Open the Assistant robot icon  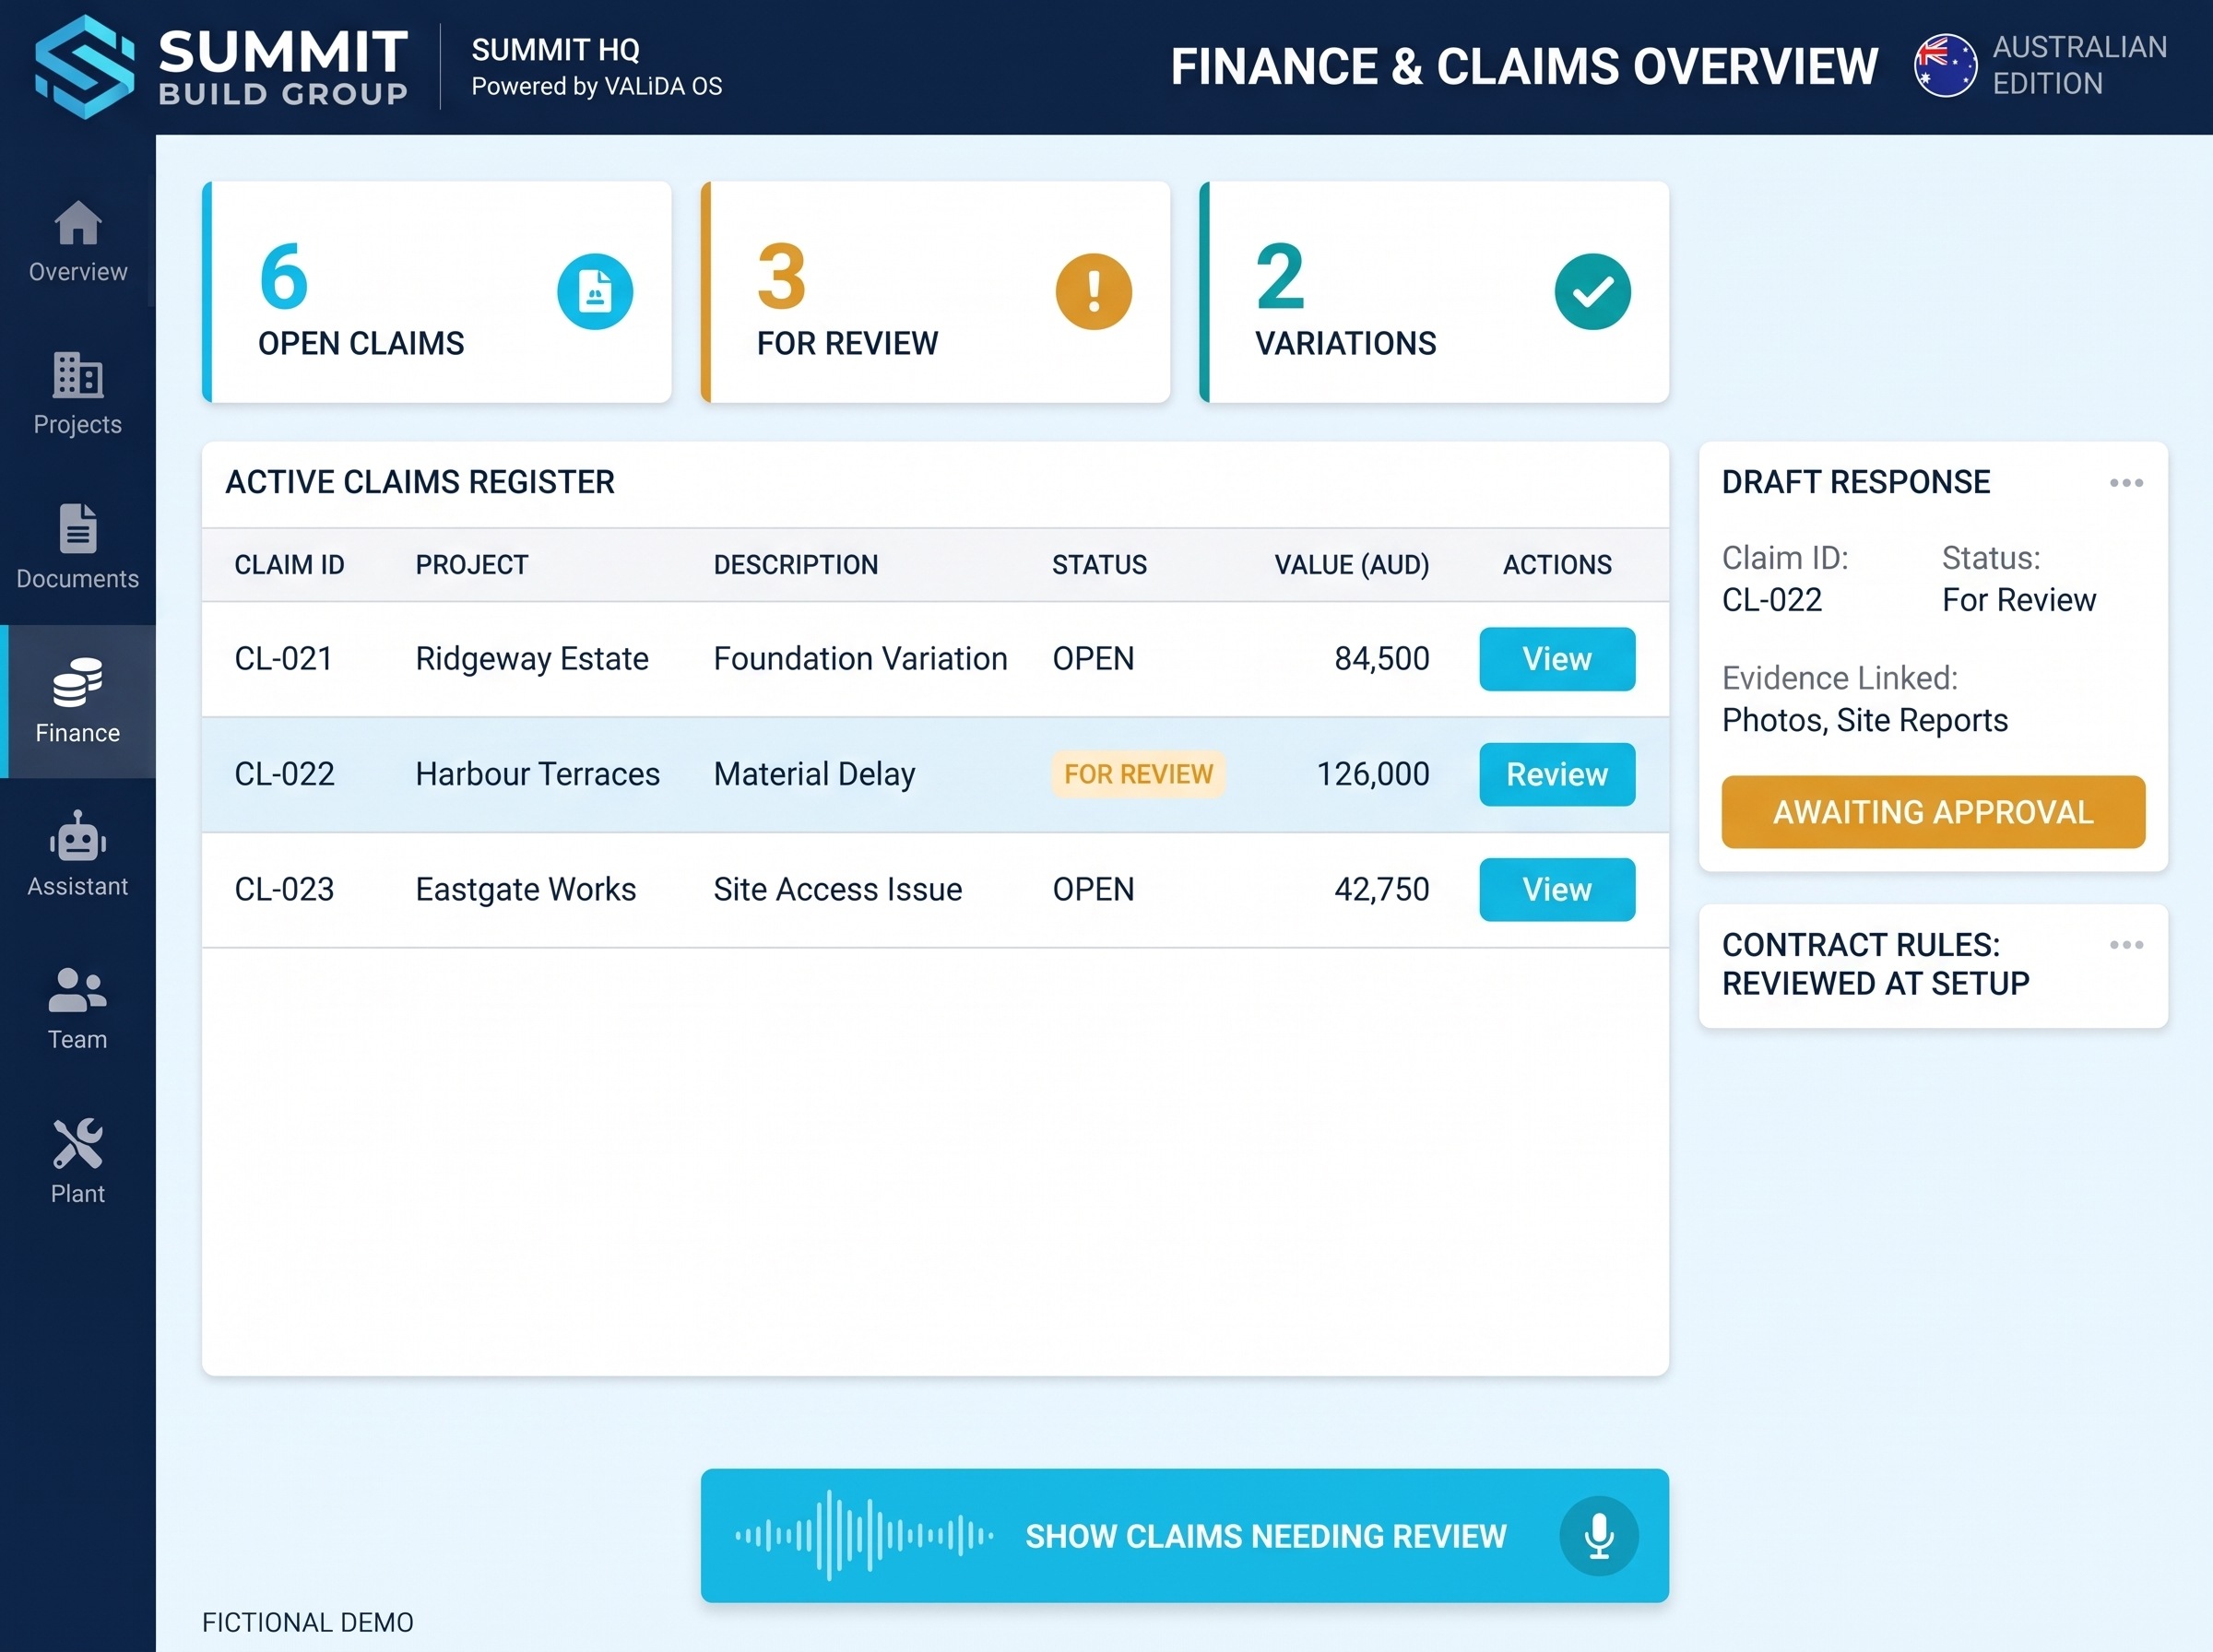coord(78,836)
